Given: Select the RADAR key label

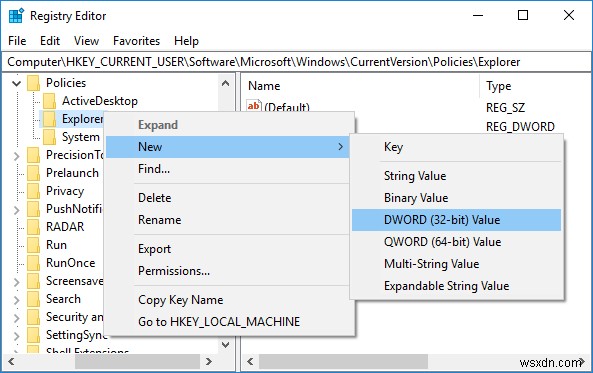Looking at the screenshot, I should (65, 227).
